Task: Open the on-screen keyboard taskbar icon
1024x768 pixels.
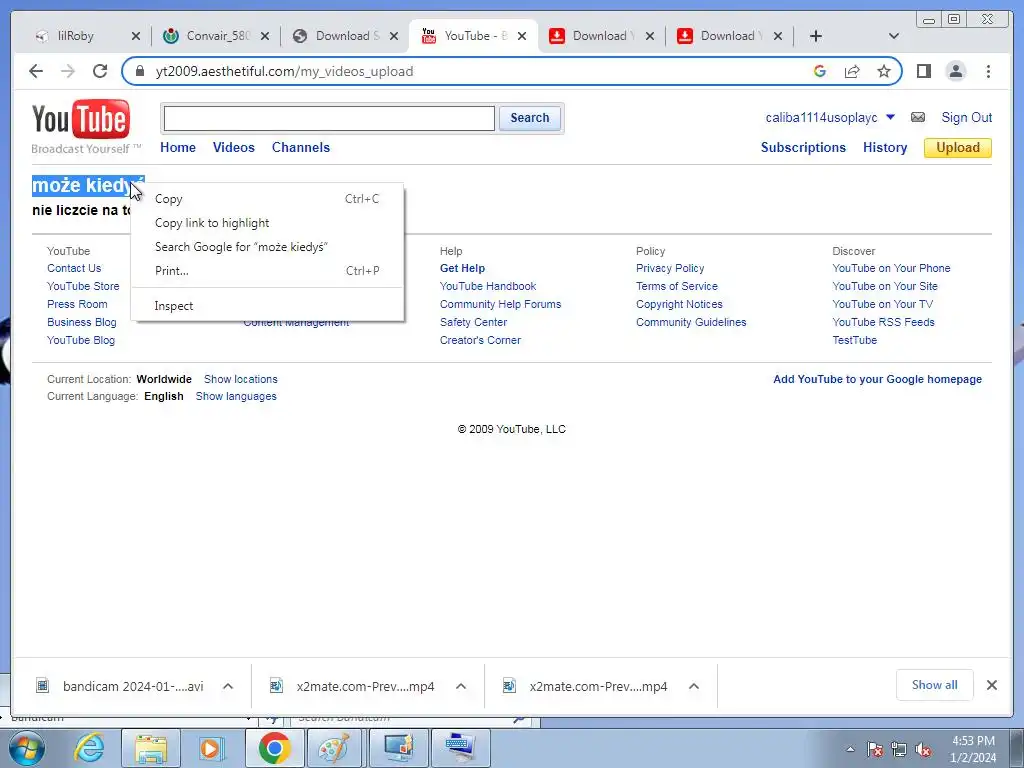Action: tap(461, 748)
